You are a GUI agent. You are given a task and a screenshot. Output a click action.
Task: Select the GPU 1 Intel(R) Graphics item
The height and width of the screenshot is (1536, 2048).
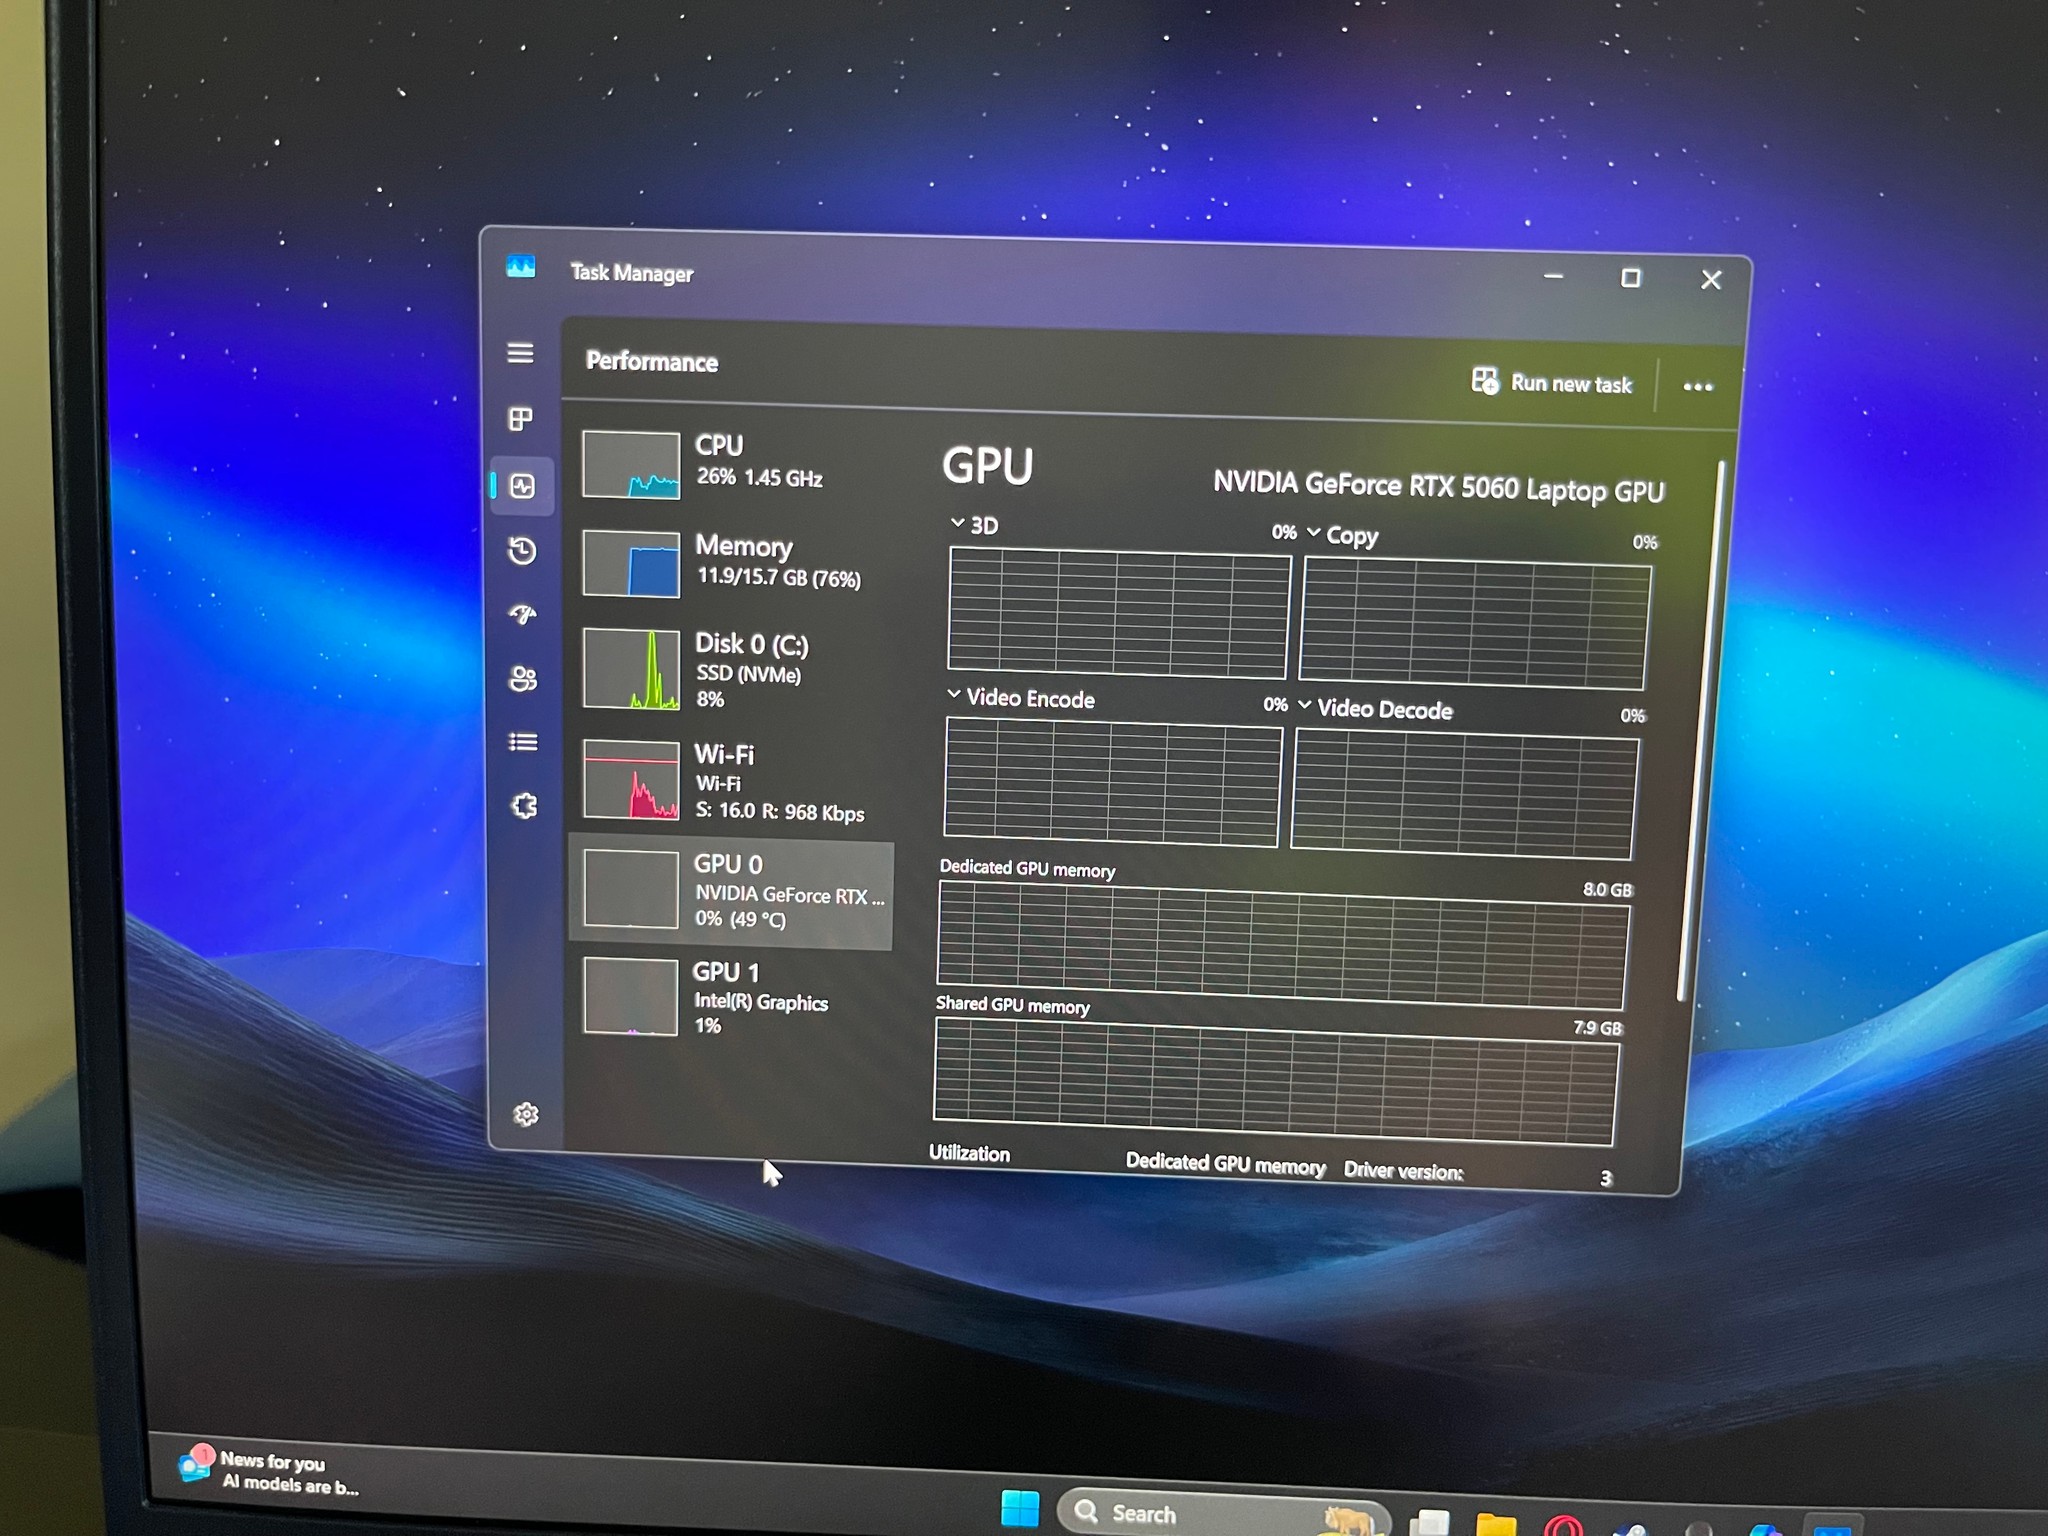point(731,997)
